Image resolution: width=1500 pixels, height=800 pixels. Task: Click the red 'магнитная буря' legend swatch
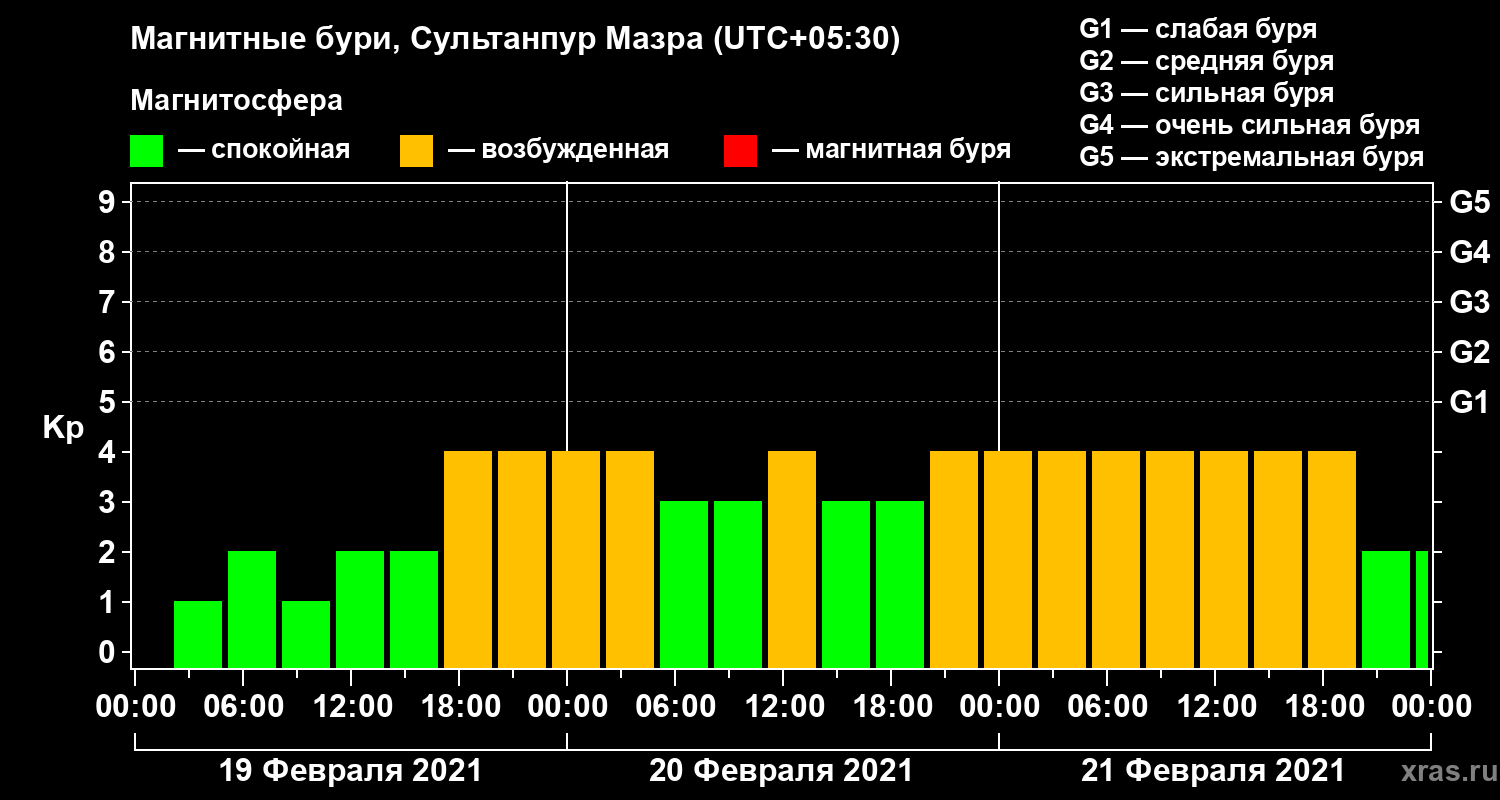(740, 151)
